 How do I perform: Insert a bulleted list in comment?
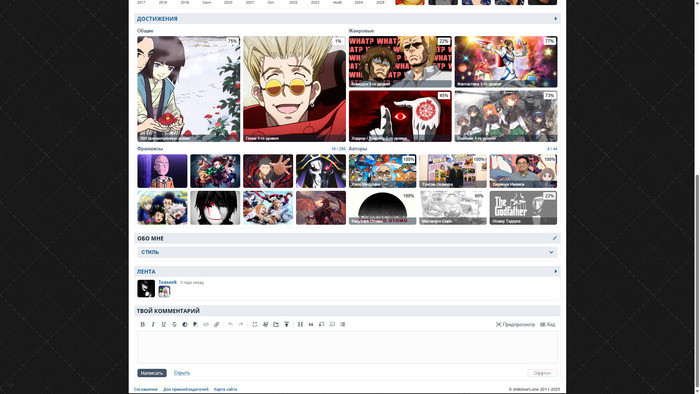coord(342,324)
